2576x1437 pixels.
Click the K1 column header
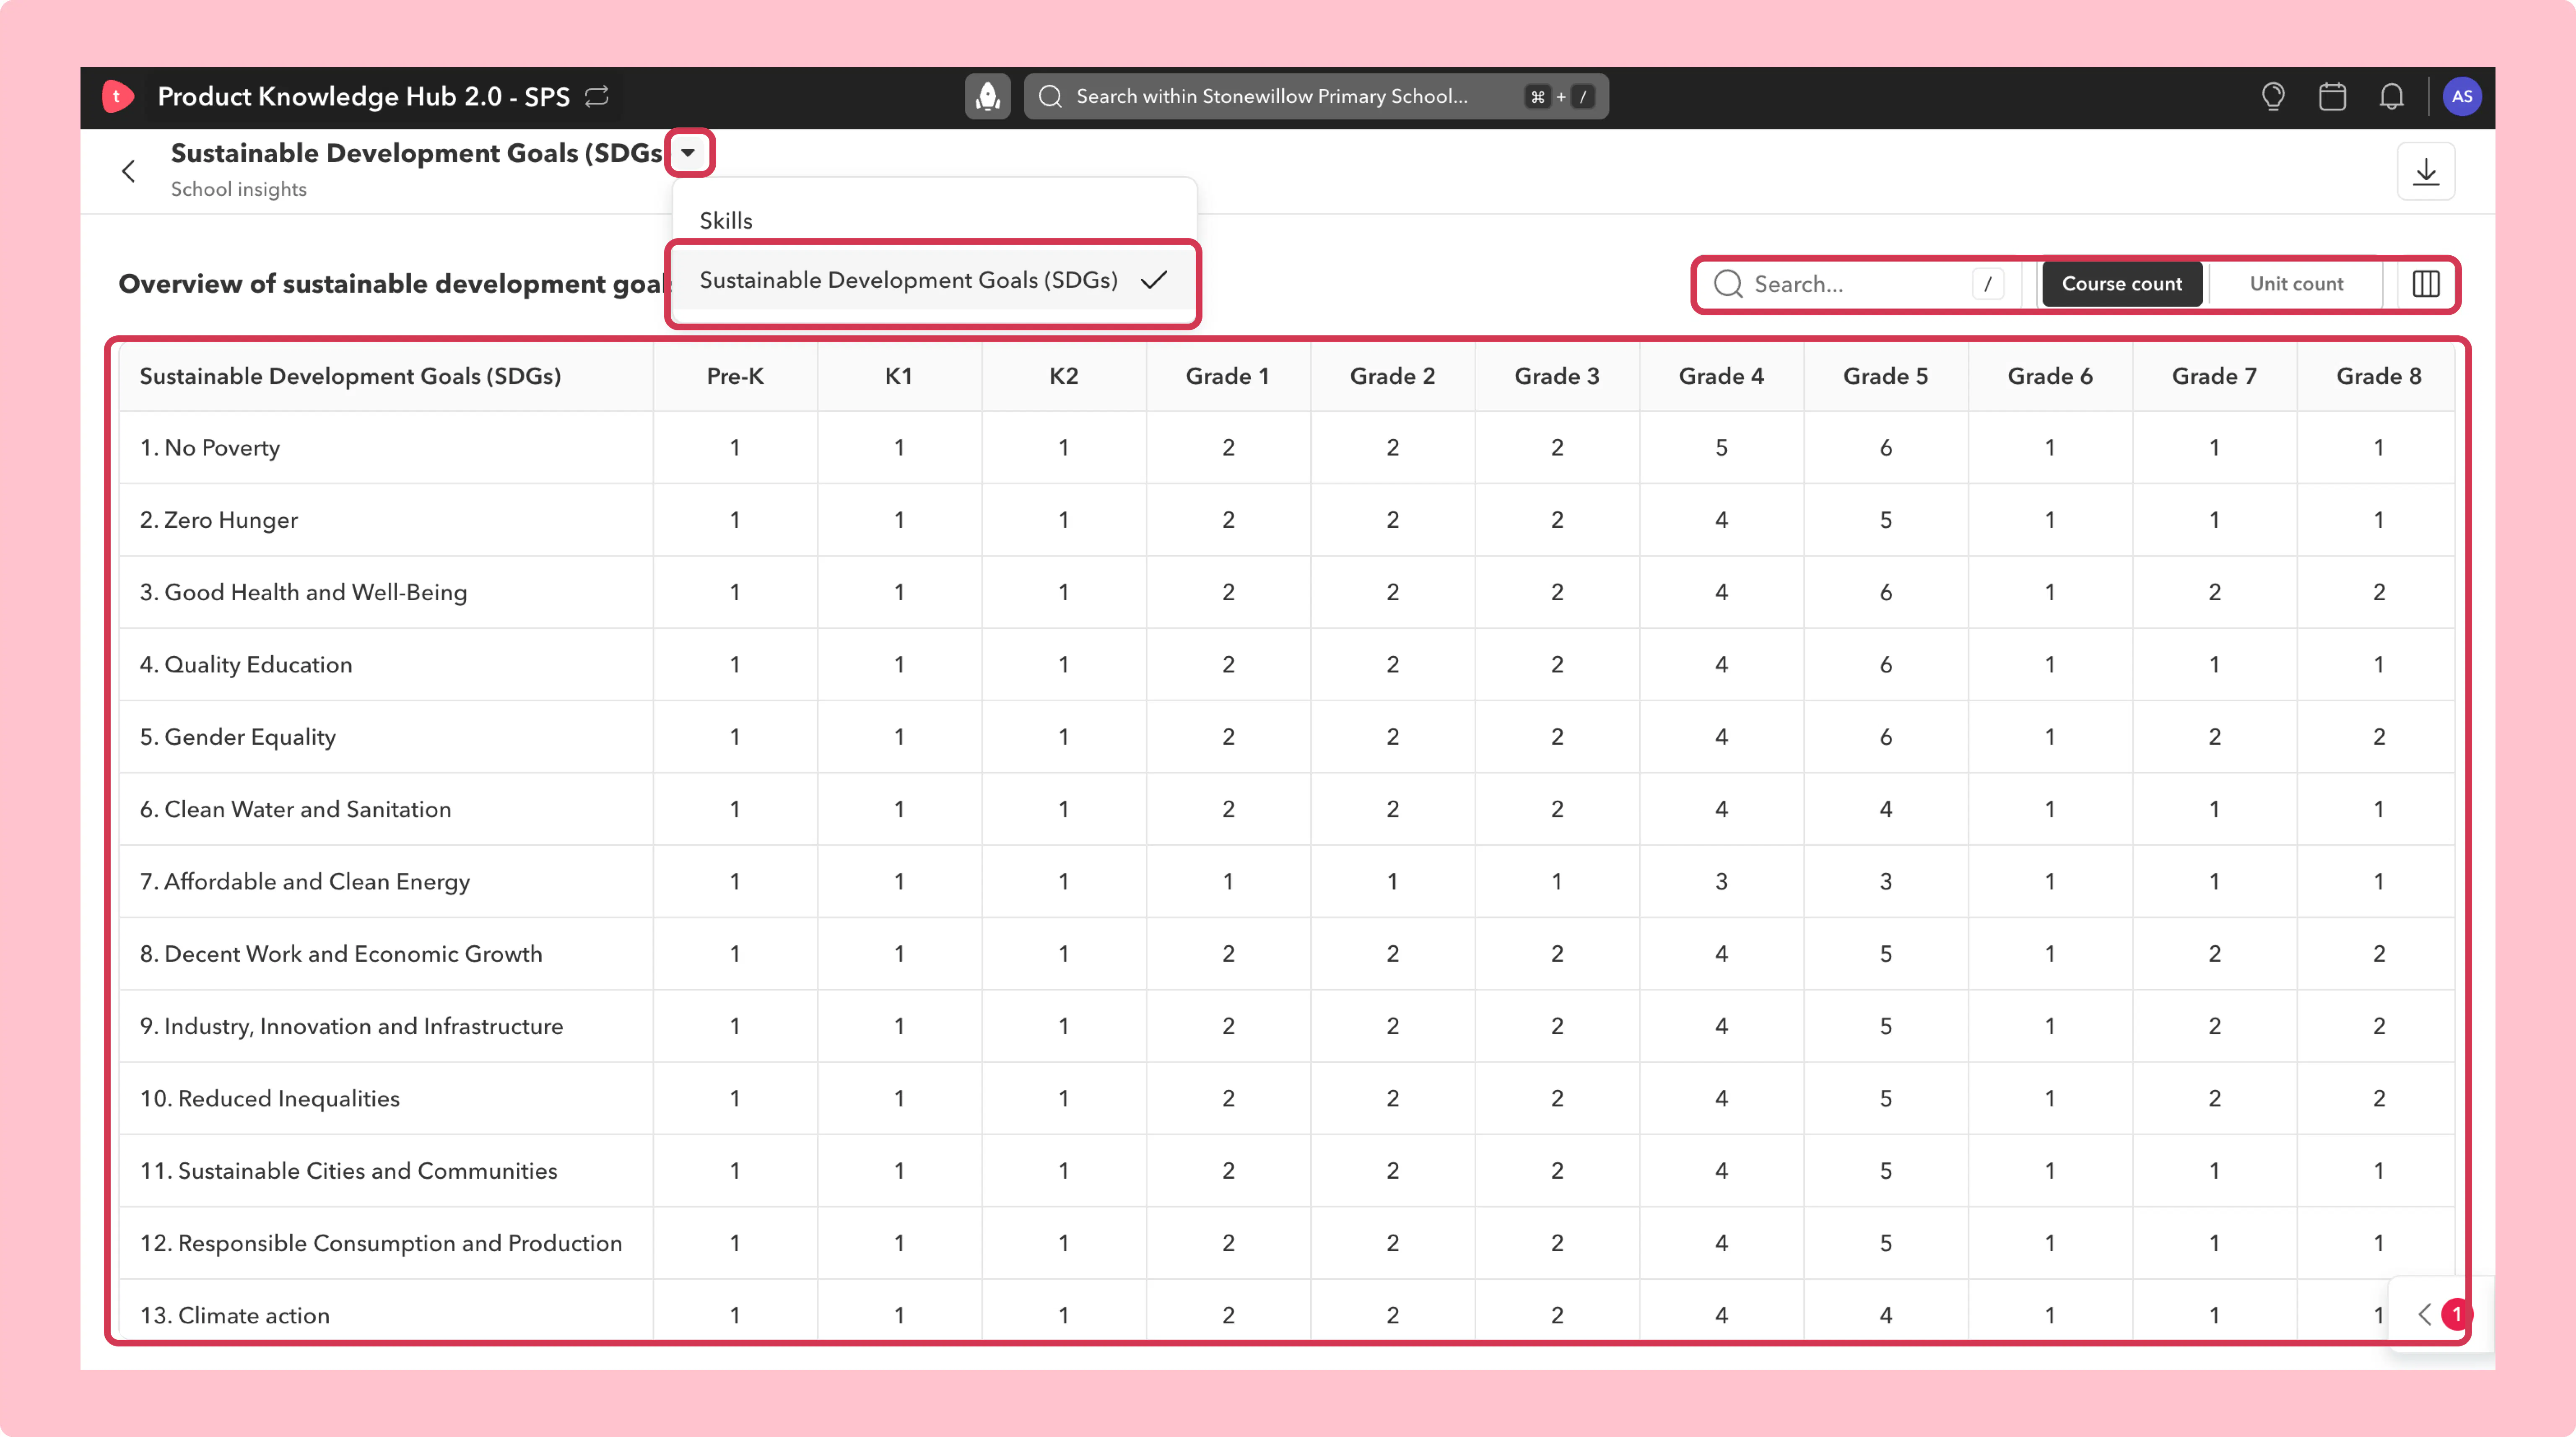899,376
